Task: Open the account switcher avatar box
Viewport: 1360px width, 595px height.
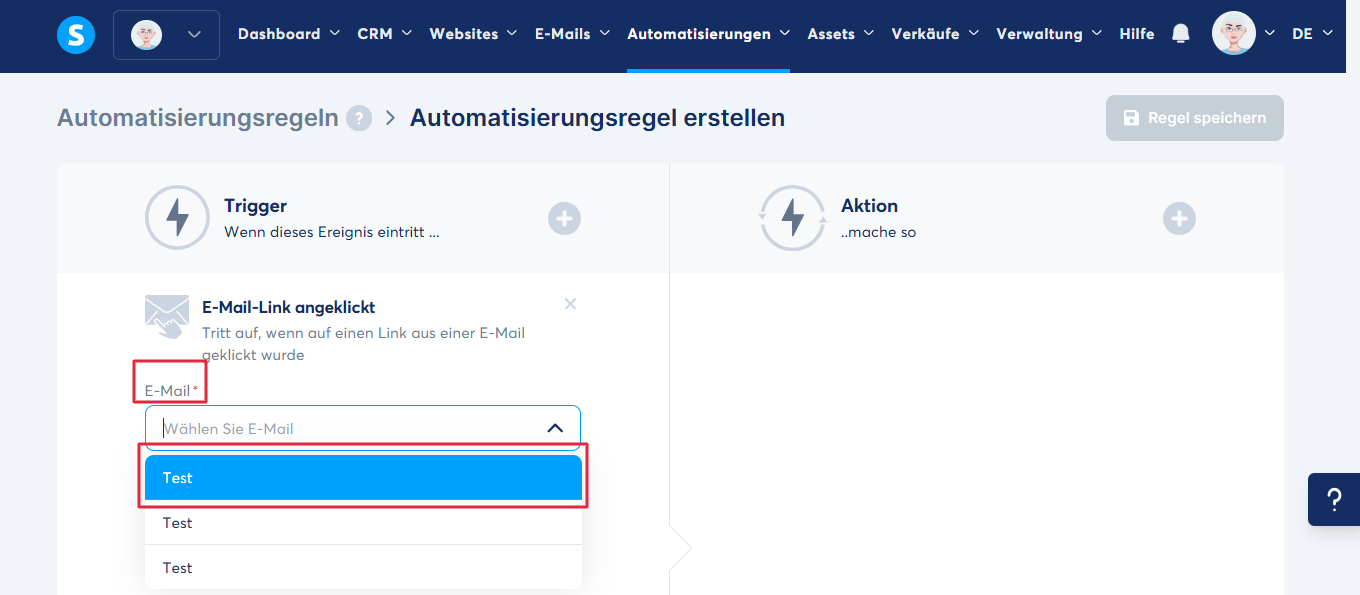Action: pyautogui.click(x=166, y=35)
